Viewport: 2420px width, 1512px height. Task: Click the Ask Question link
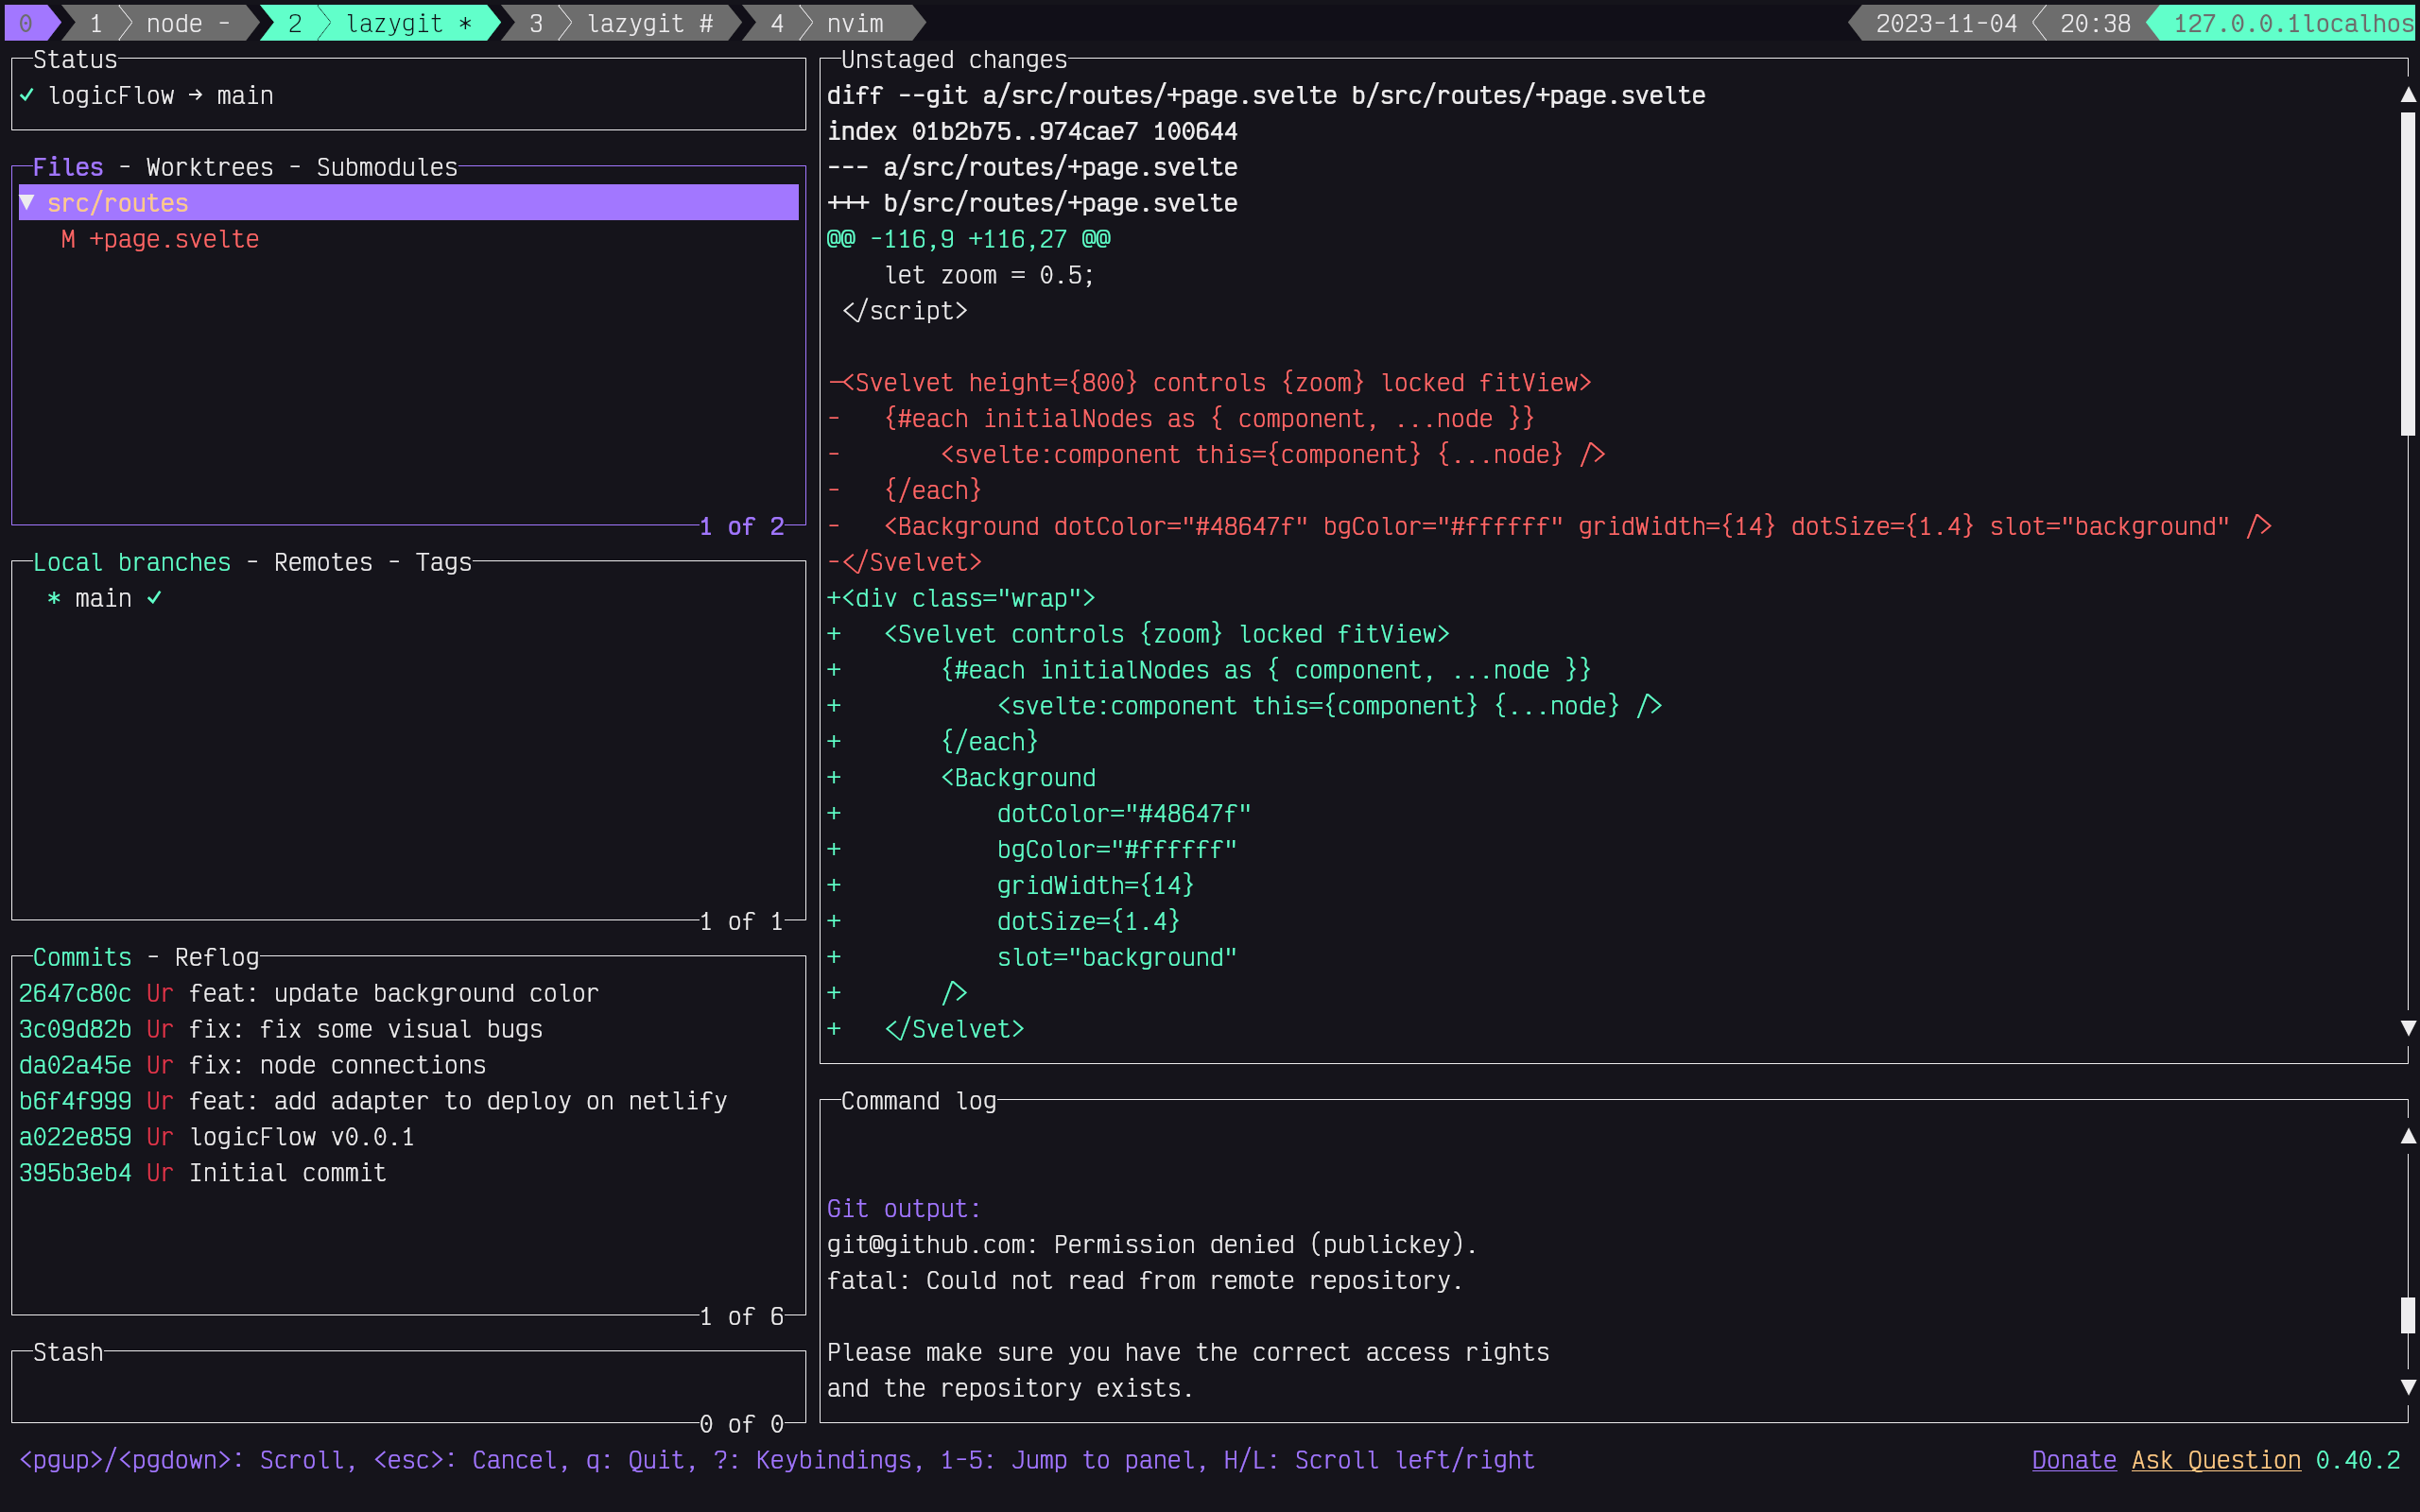[x=2215, y=1460]
